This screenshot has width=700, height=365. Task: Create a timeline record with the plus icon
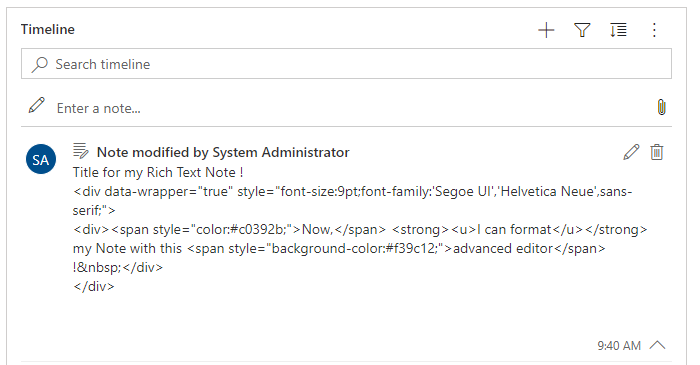coord(546,30)
